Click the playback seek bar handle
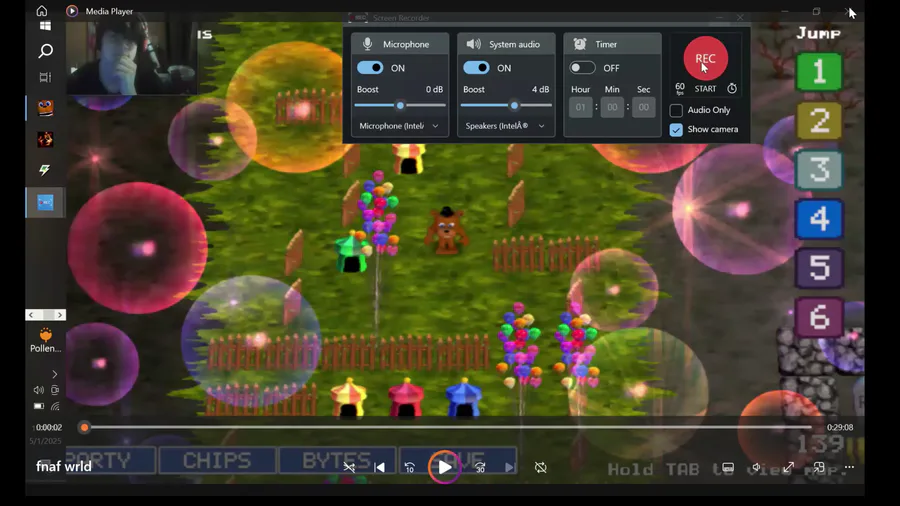Image resolution: width=900 pixels, height=506 pixels. (x=84, y=427)
